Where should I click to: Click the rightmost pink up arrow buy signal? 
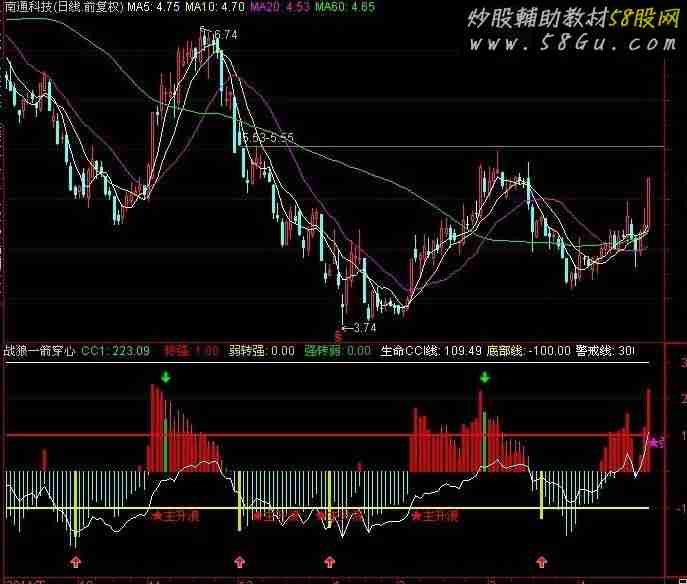click(x=542, y=561)
